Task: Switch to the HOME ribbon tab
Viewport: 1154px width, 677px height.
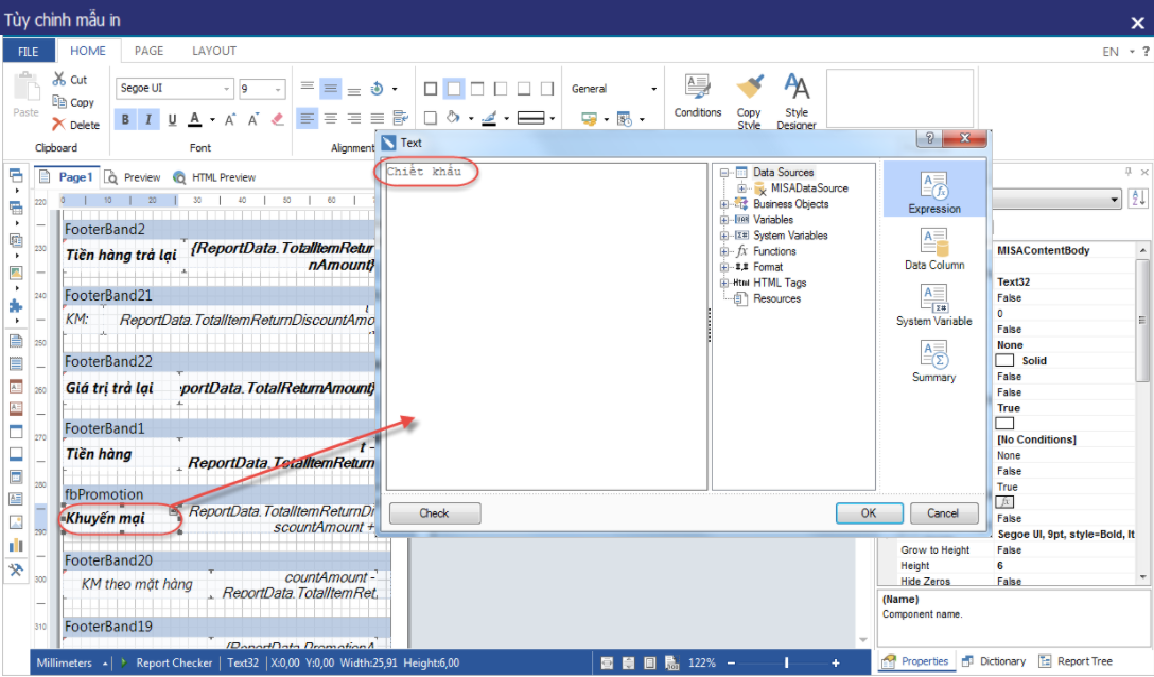Action: coord(88,51)
